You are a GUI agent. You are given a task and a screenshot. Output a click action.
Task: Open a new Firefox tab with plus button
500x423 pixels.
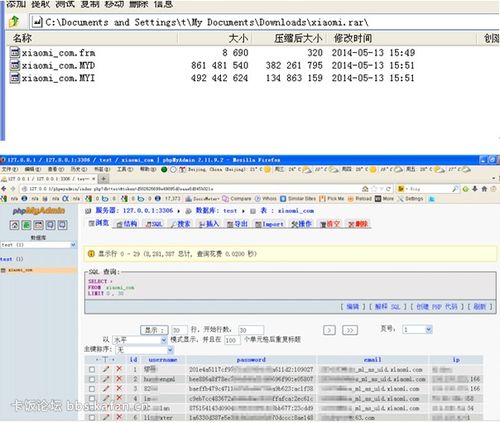(x=104, y=179)
